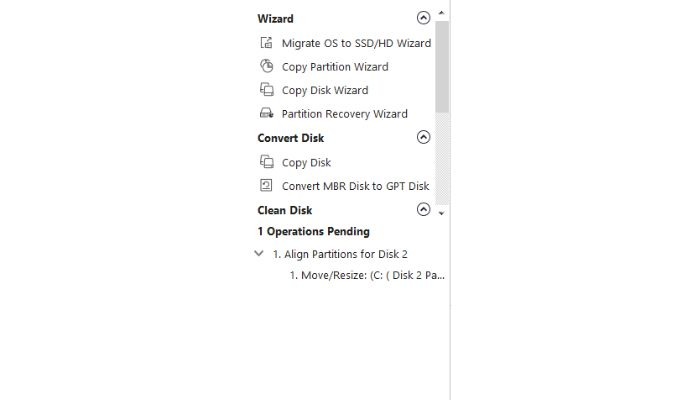Select Convert MBR Disk to GPT Disk
Viewport: 700px width, 400px height.
point(355,186)
